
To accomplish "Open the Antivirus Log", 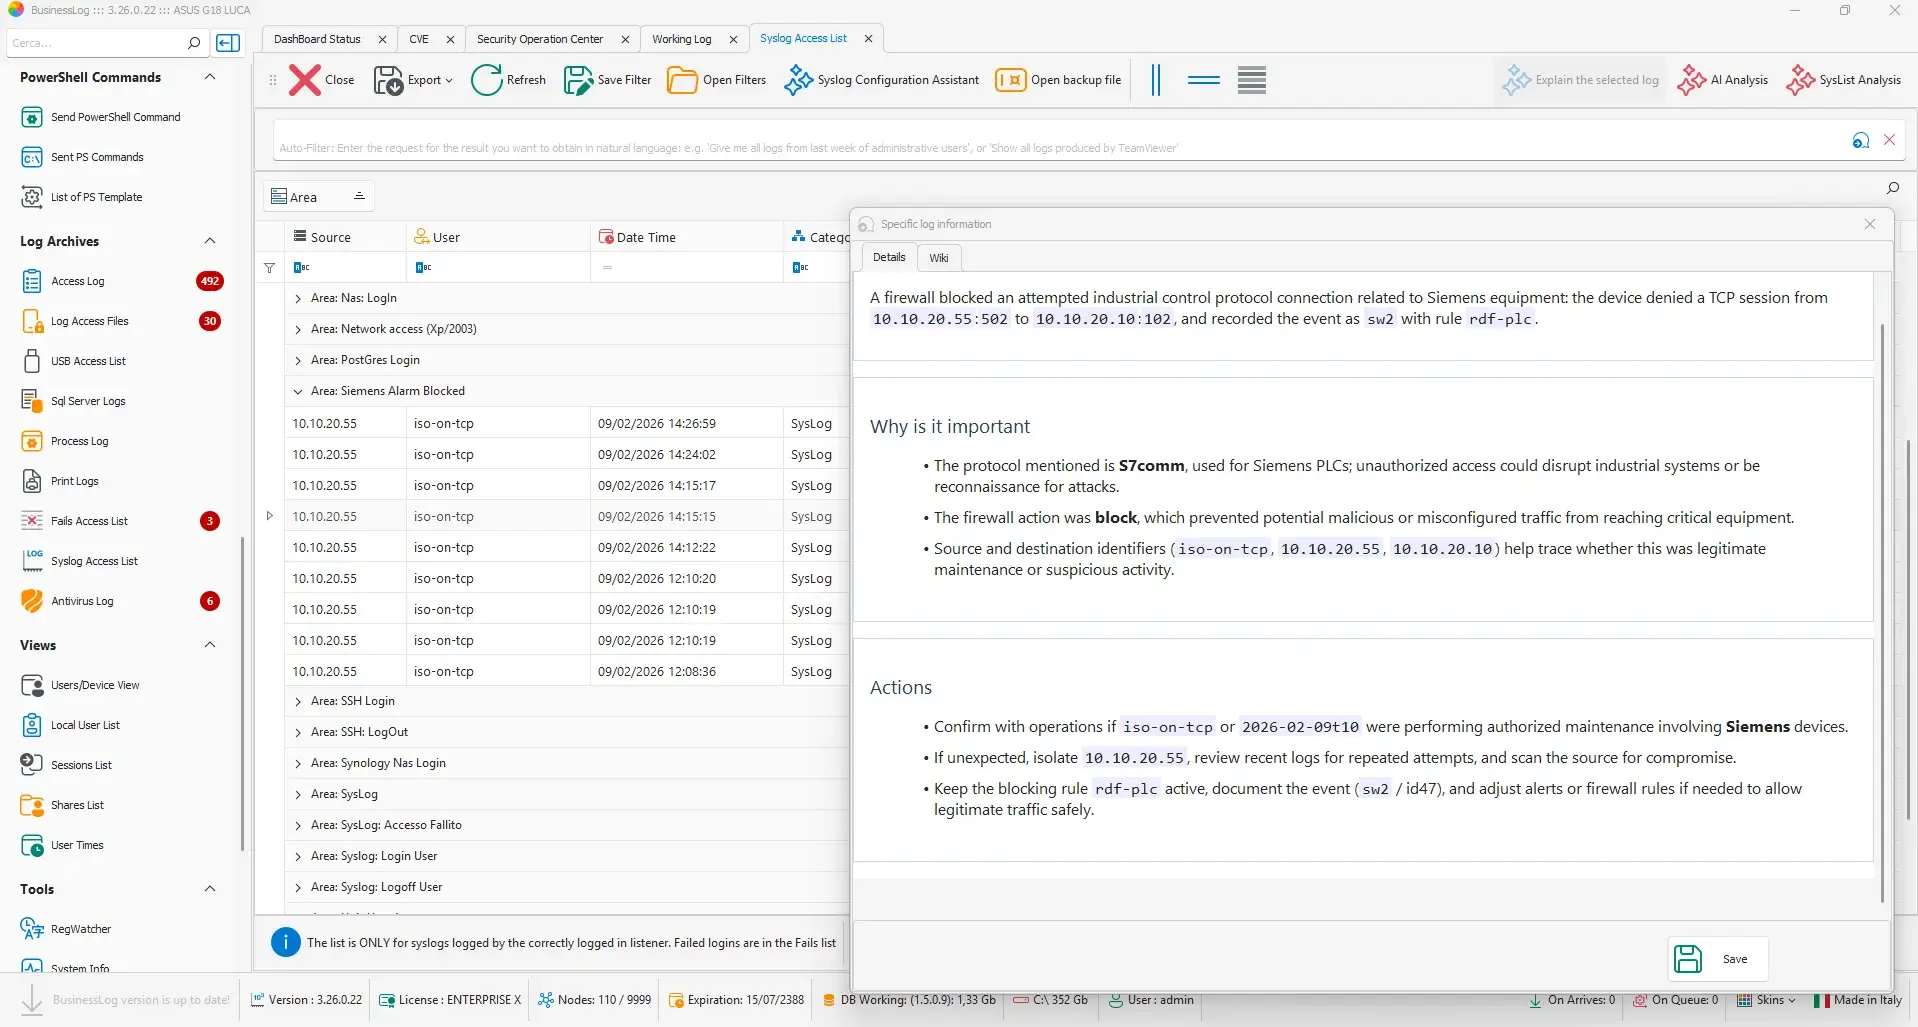I will [67, 601].
